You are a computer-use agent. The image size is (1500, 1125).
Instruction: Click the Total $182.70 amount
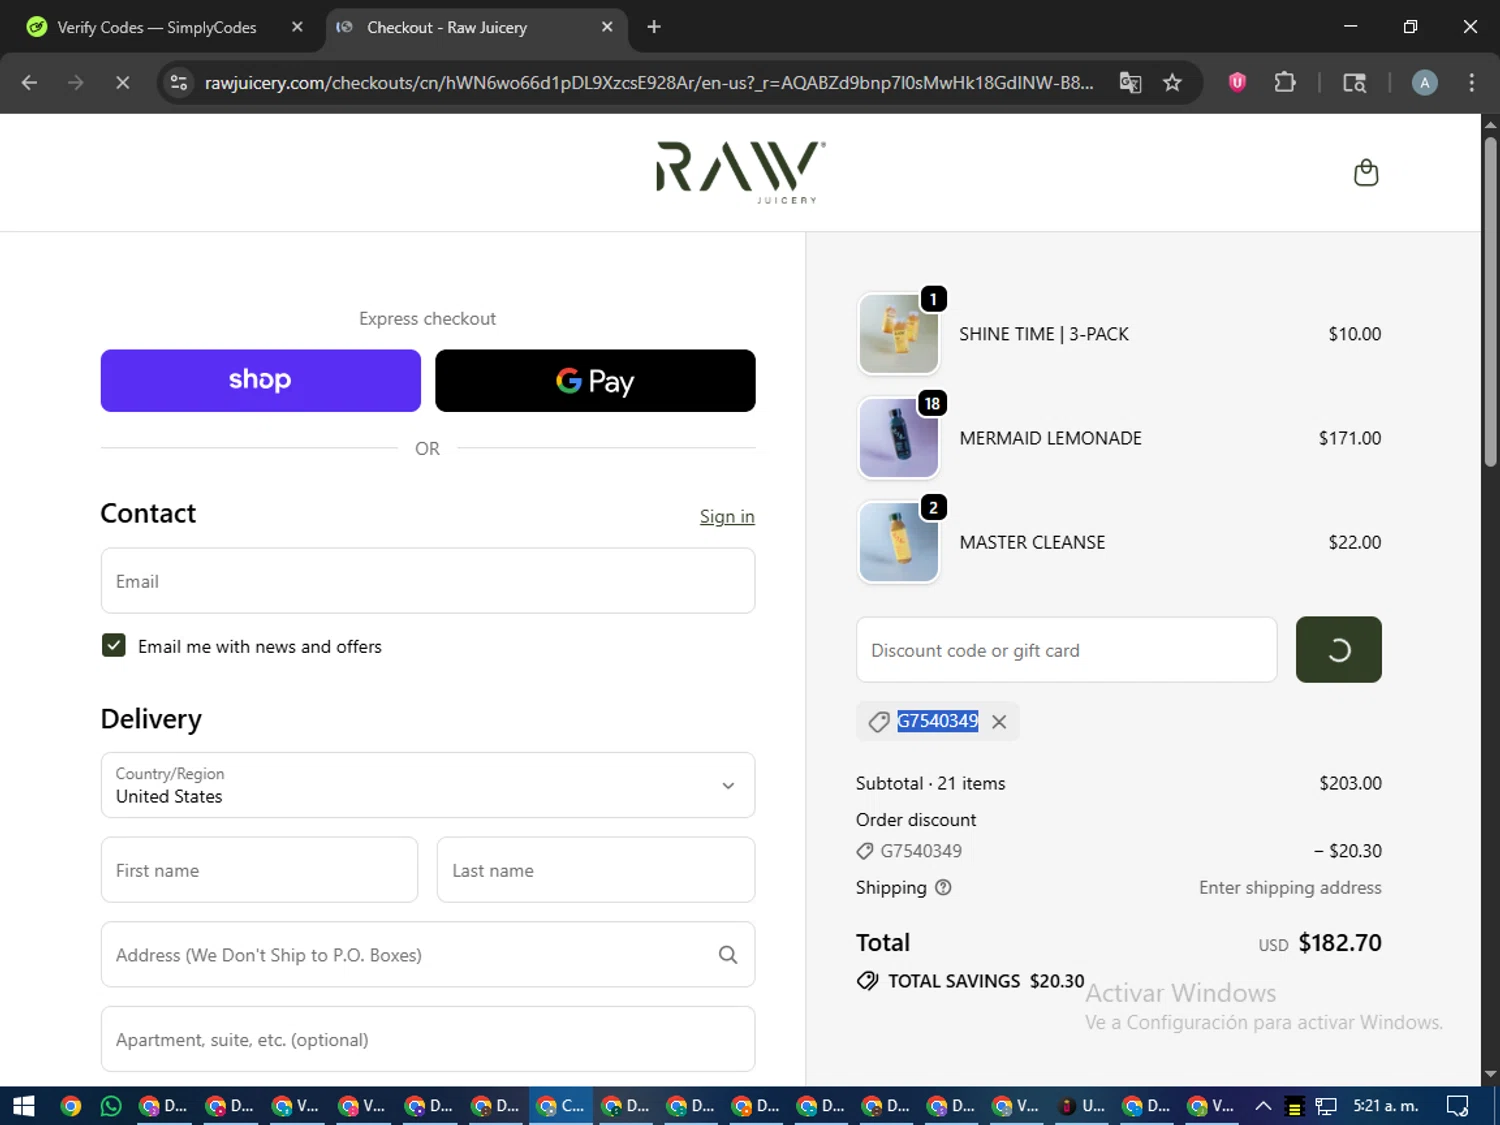(1340, 943)
